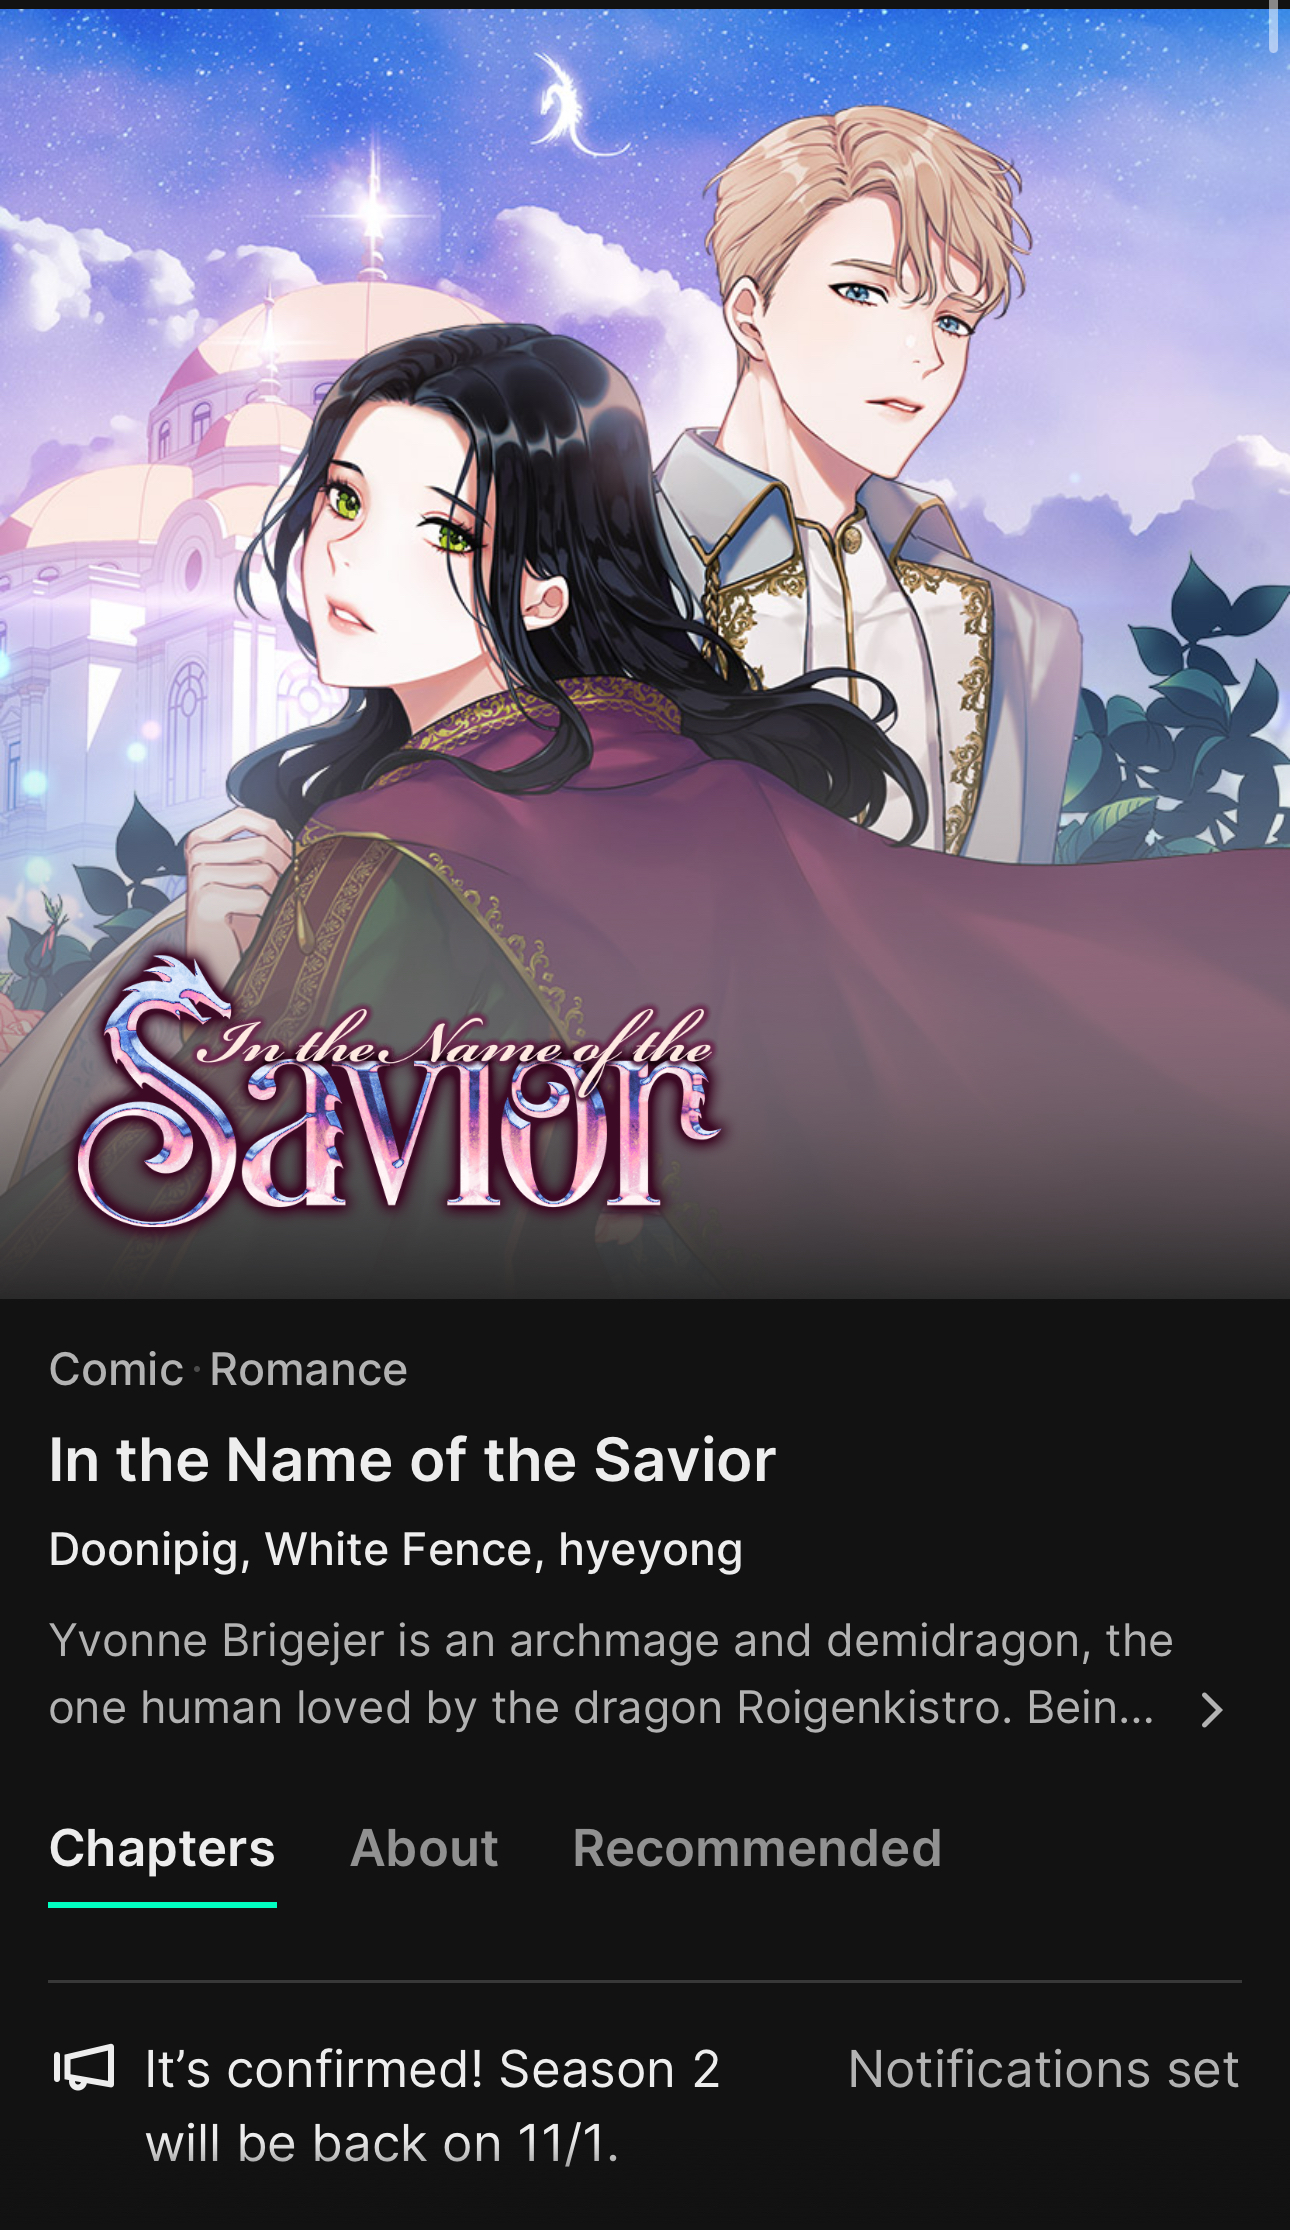Click the Season 2 return announcement text

[432, 2106]
